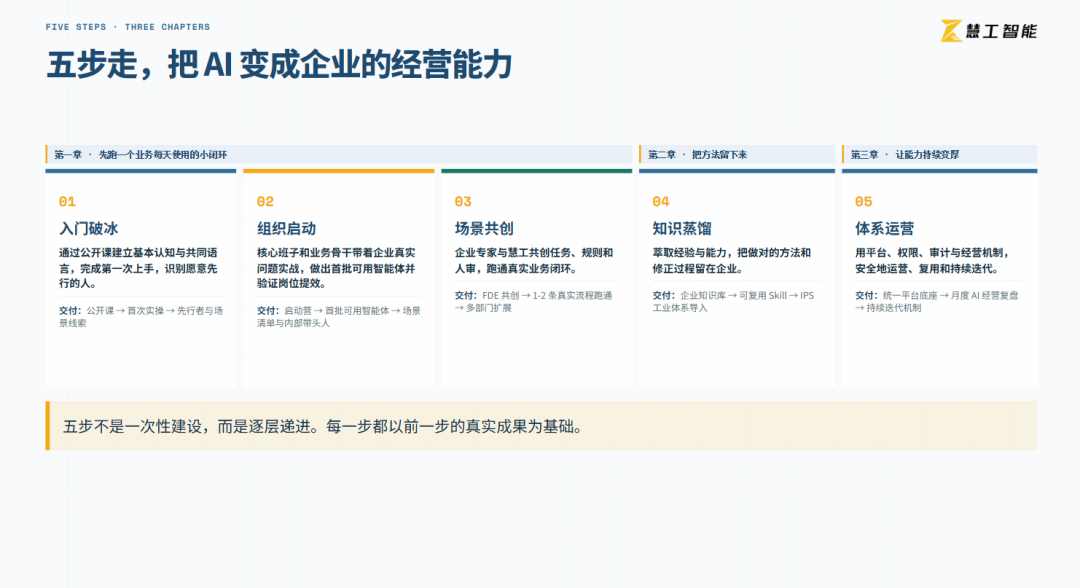The width and height of the screenshot is (1080, 588).
Task: Click the 慧工智能 logo icon
Action: click(951, 31)
